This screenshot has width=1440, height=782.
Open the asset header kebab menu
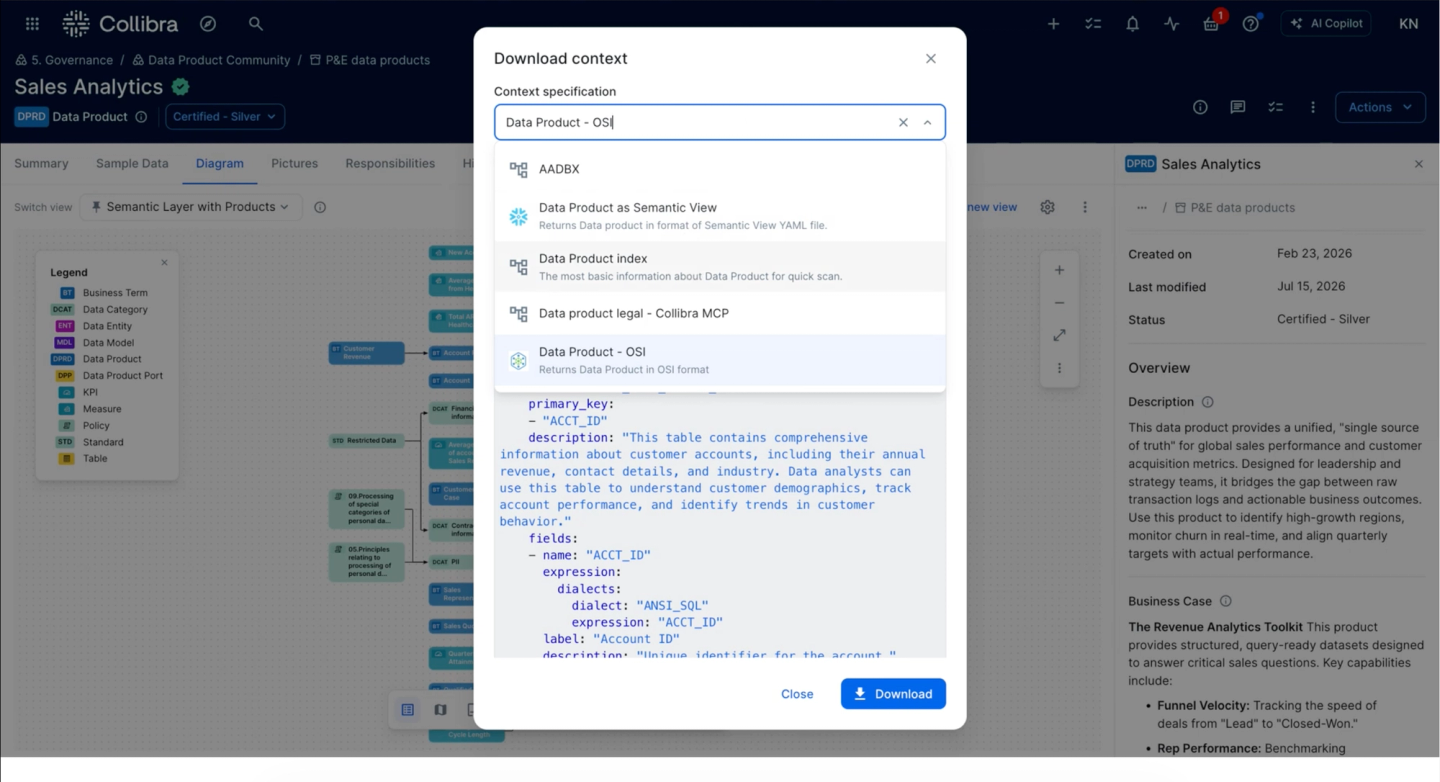[1313, 107]
